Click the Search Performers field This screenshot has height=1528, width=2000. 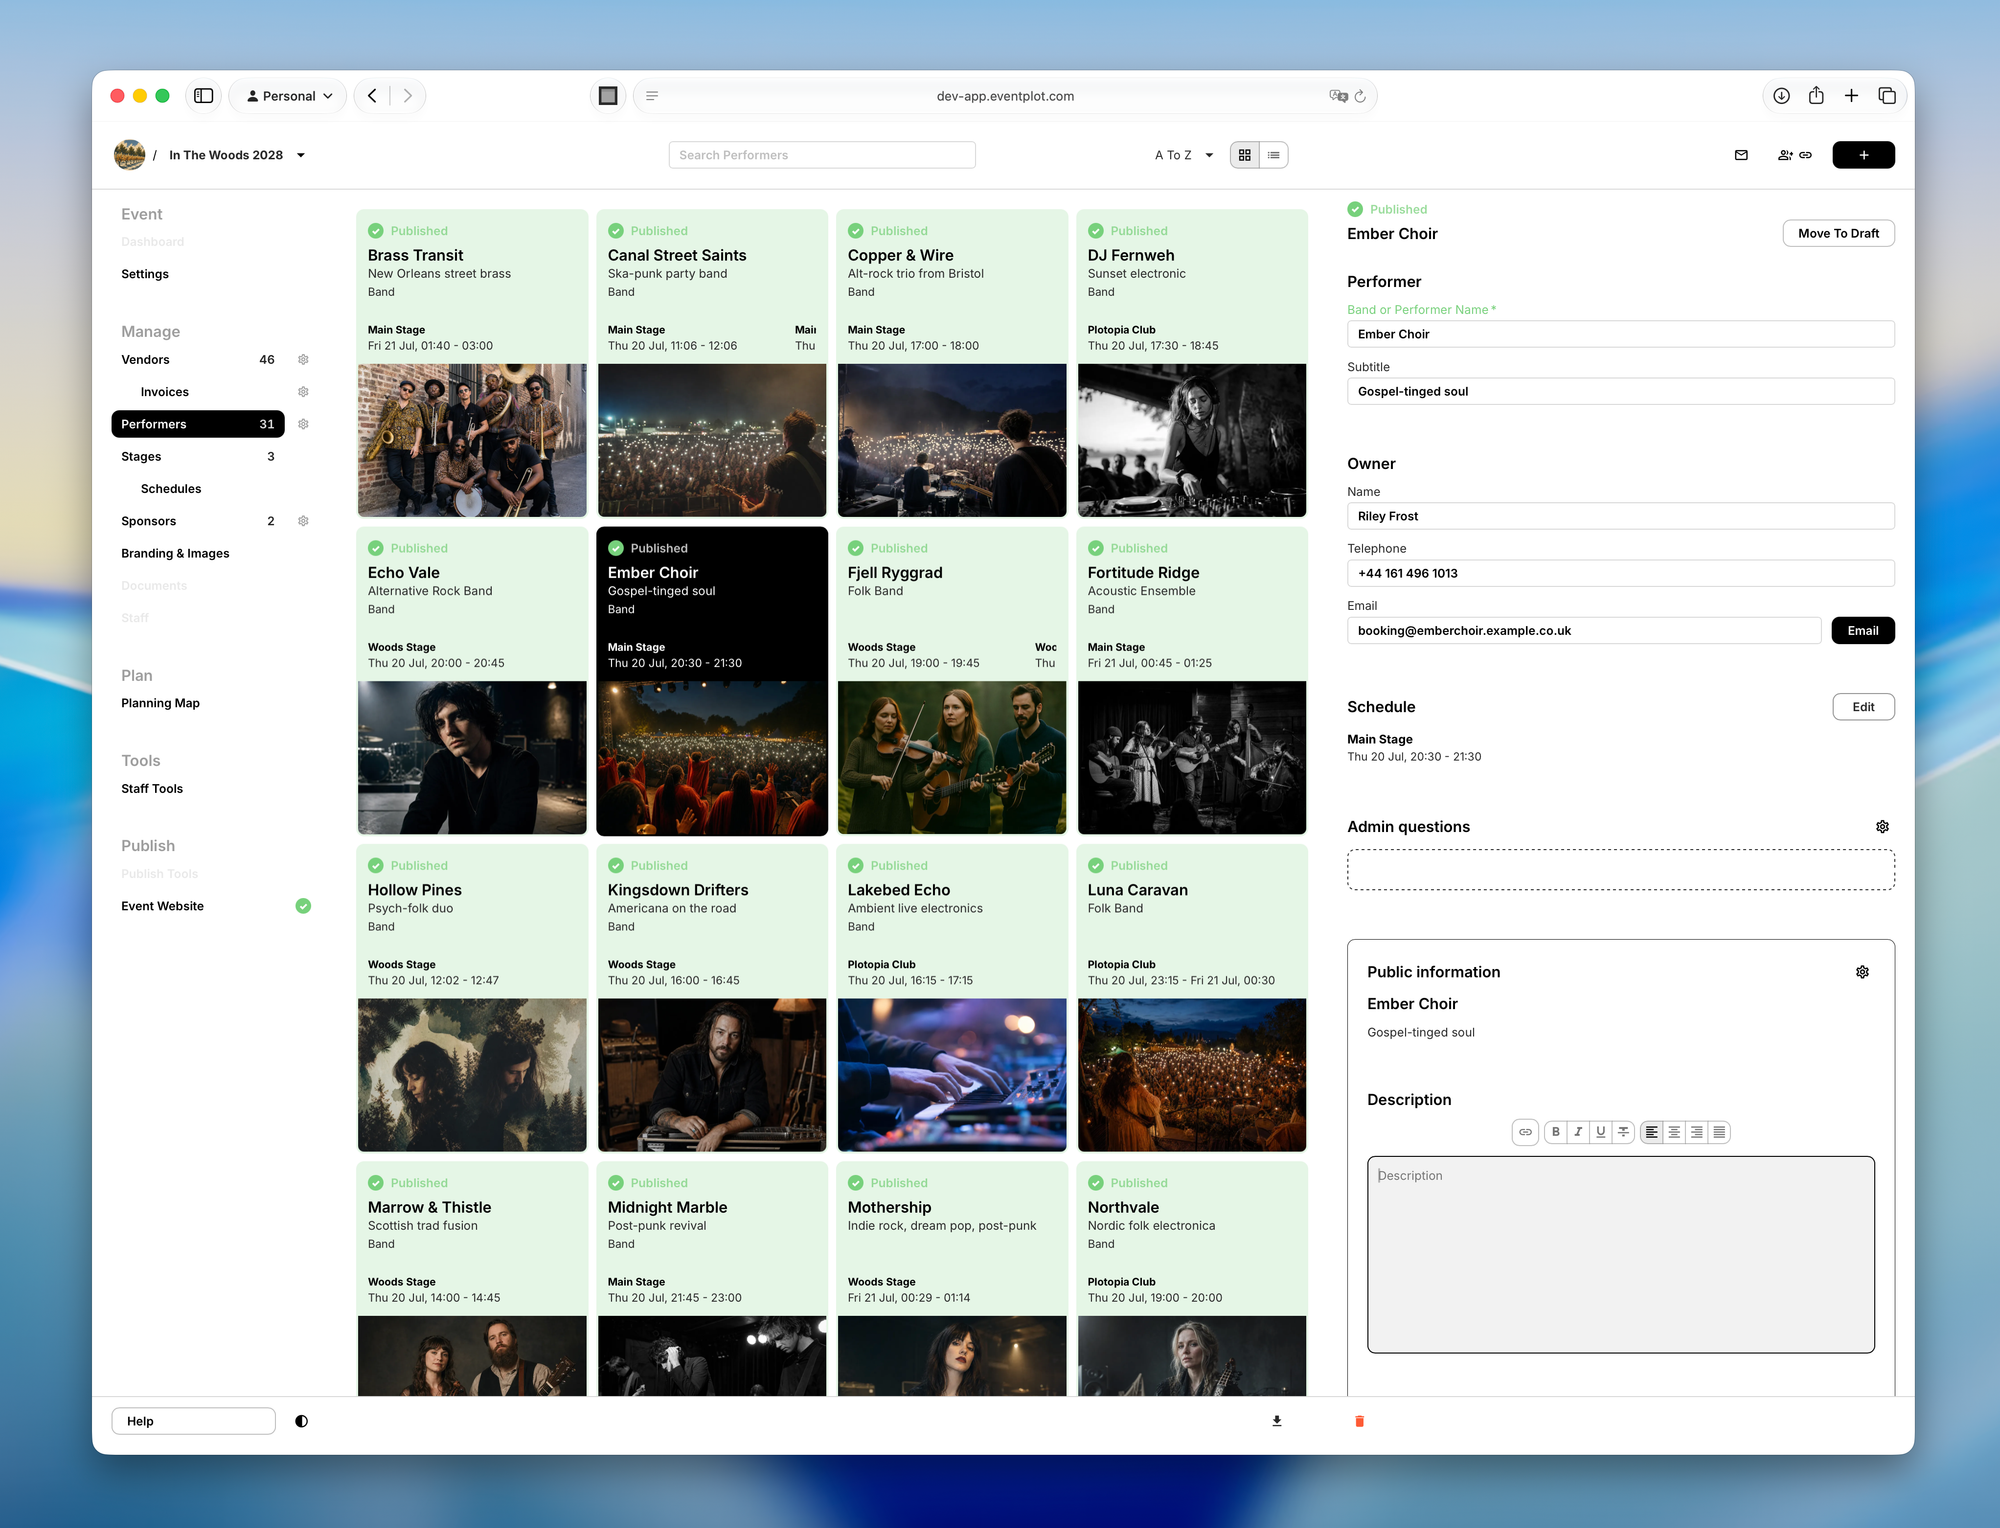pyautogui.click(x=822, y=155)
